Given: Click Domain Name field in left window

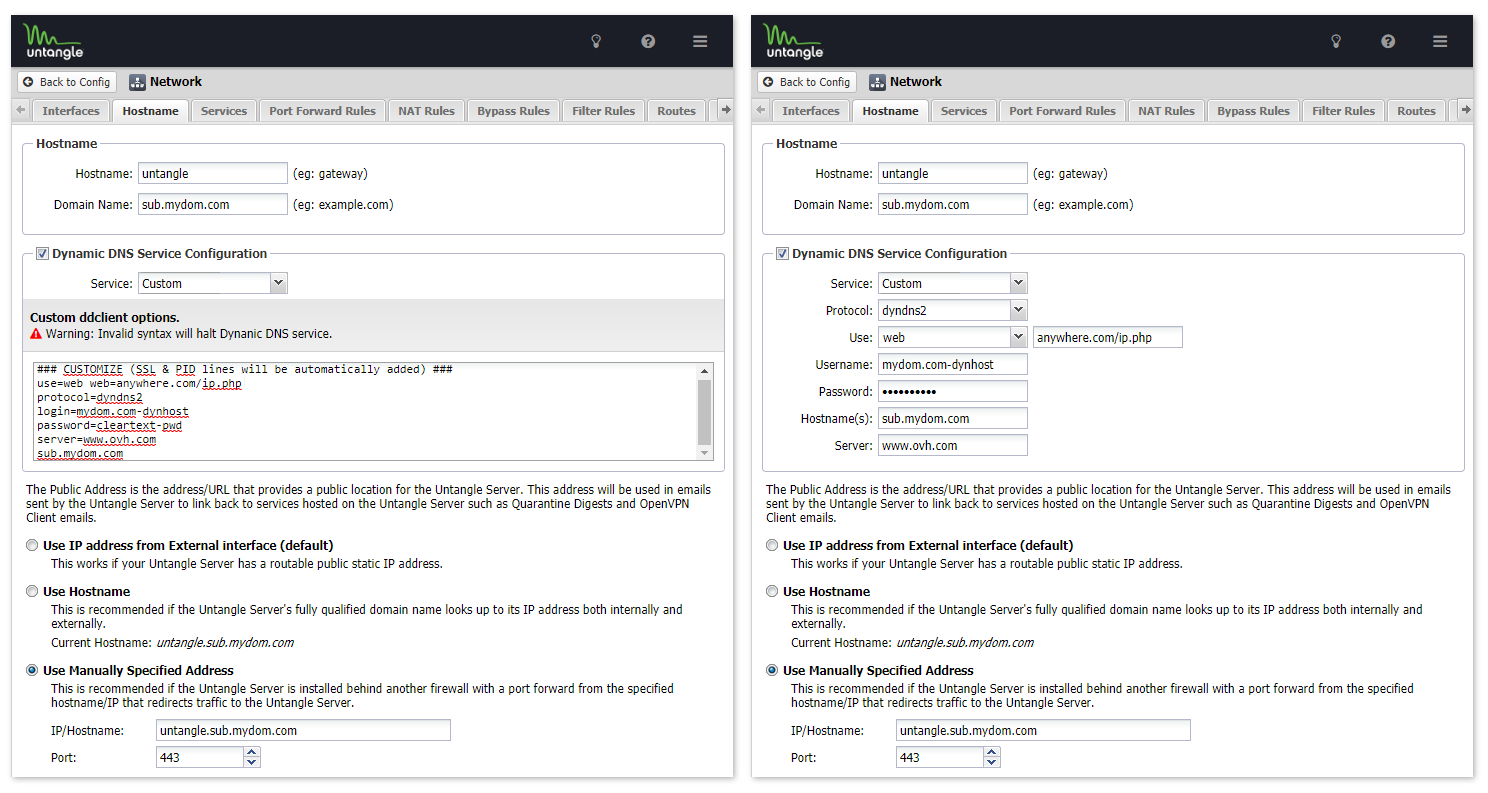Looking at the screenshot, I should point(213,205).
